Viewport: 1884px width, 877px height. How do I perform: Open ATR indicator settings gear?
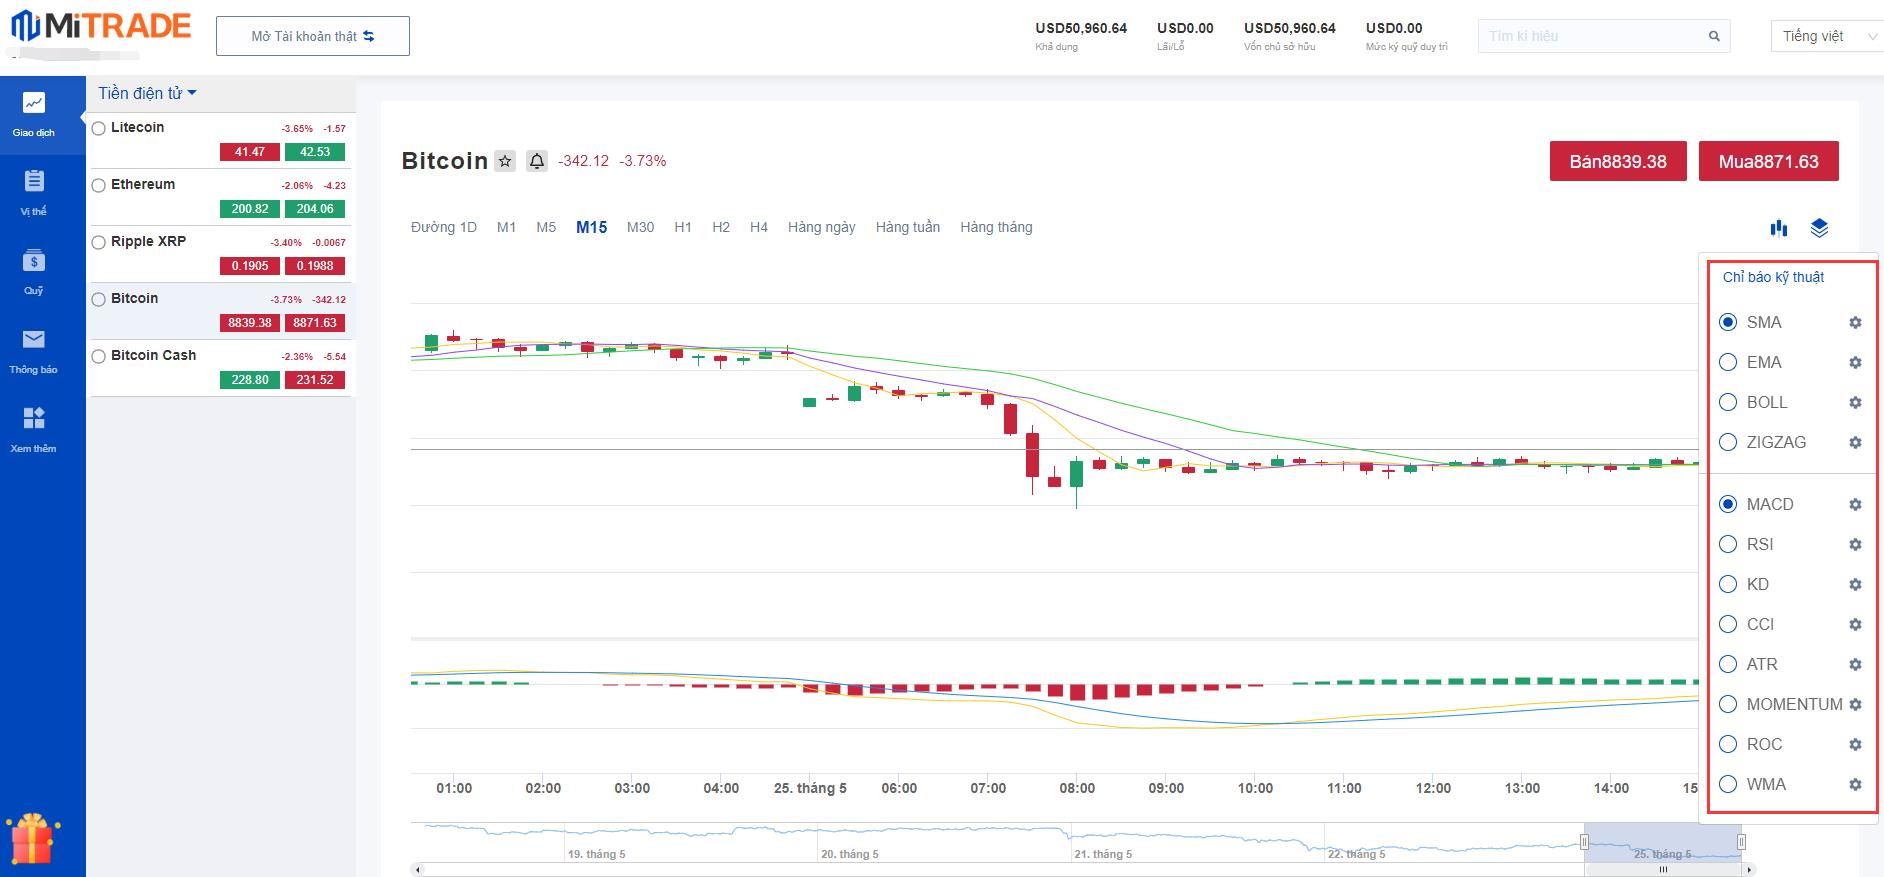(x=1855, y=664)
